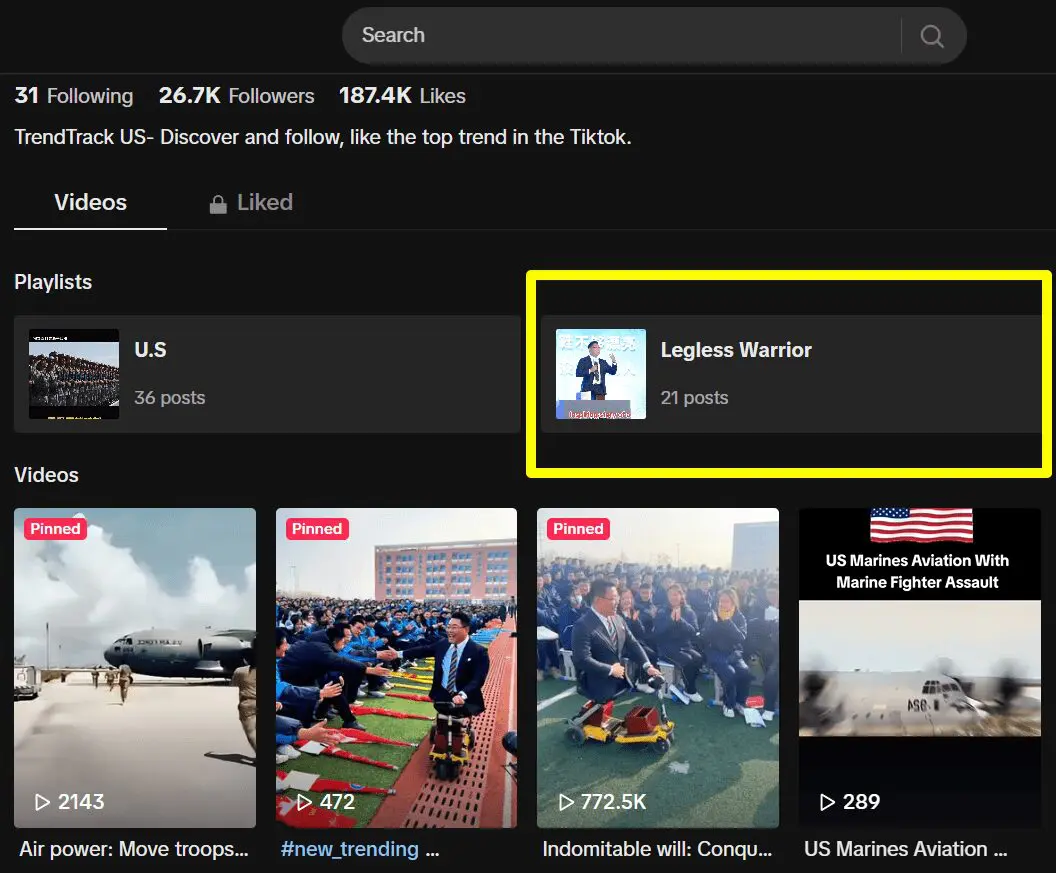This screenshot has width=1056, height=873.
Task: Click the Pinned badge on scooter handshake video
Action: [x=317, y=529]
